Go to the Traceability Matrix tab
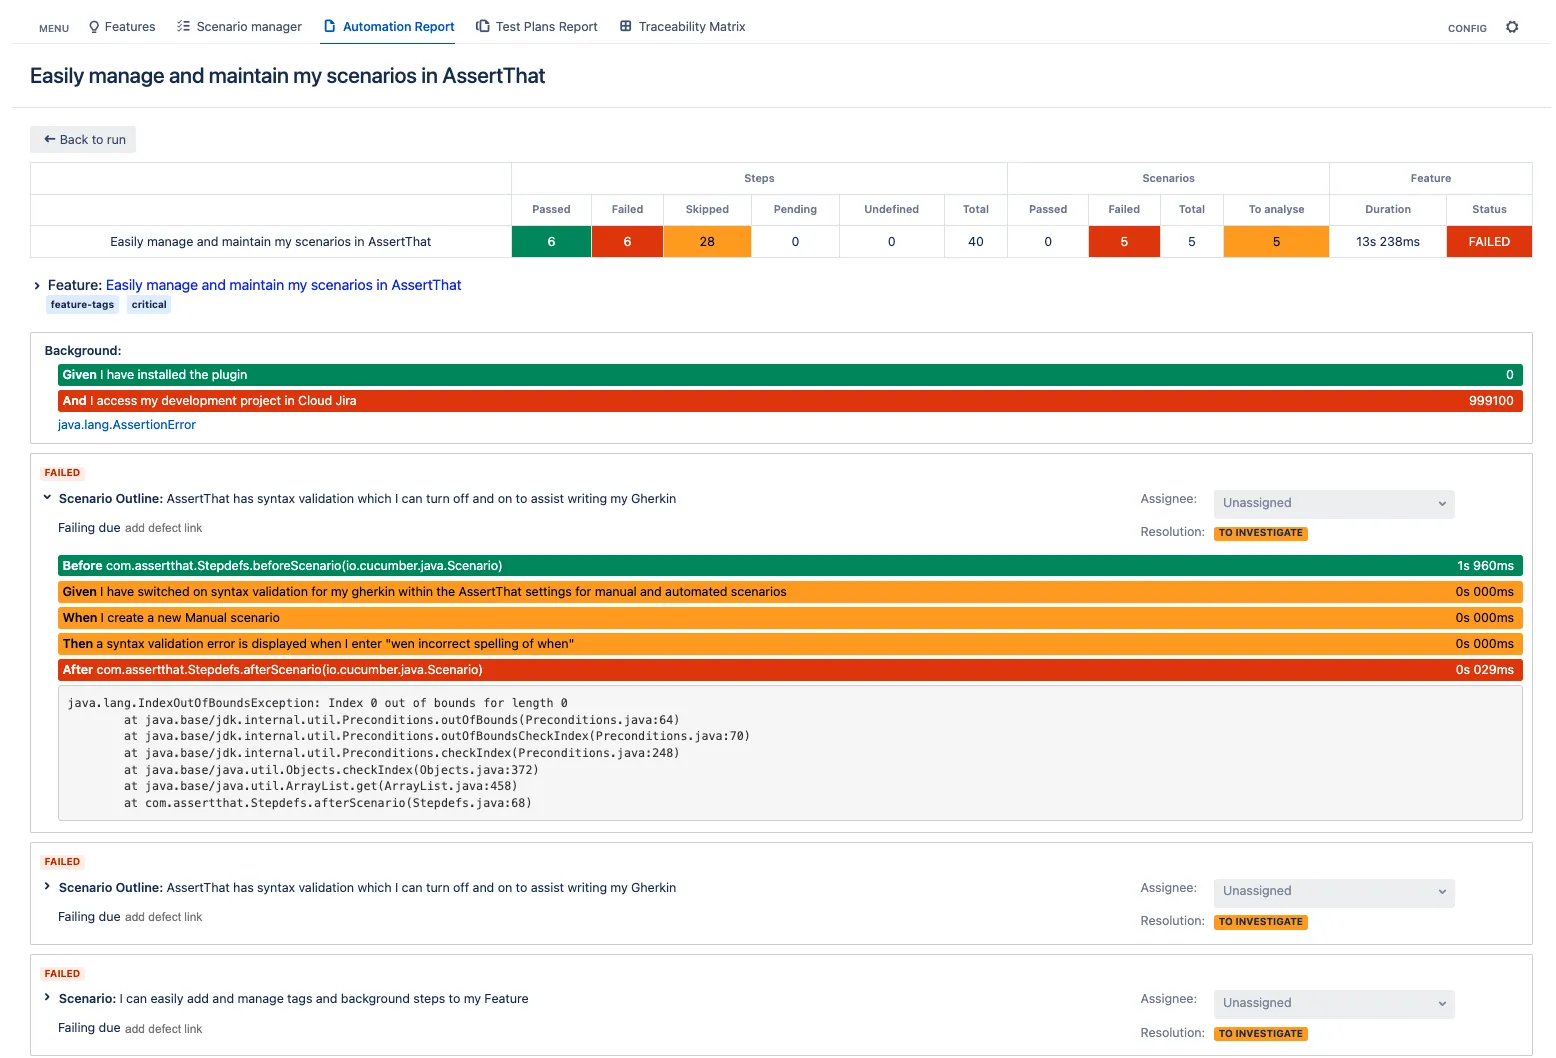1556x1058 pixels. [x=683, y=27]
